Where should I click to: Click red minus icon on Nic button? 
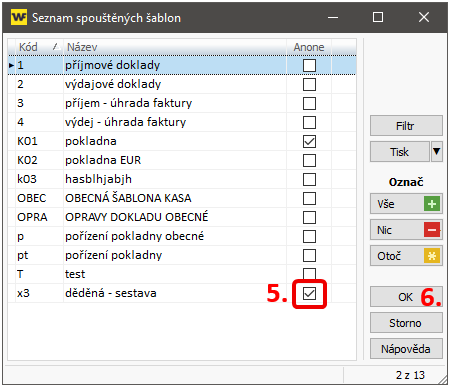[432, 230]
